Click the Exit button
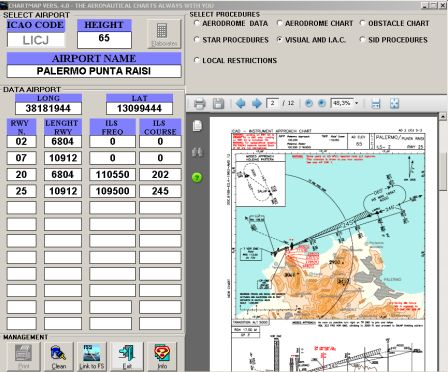Image resolution: width=448 pixels, height=372 pixels. (x=127, y=356)
